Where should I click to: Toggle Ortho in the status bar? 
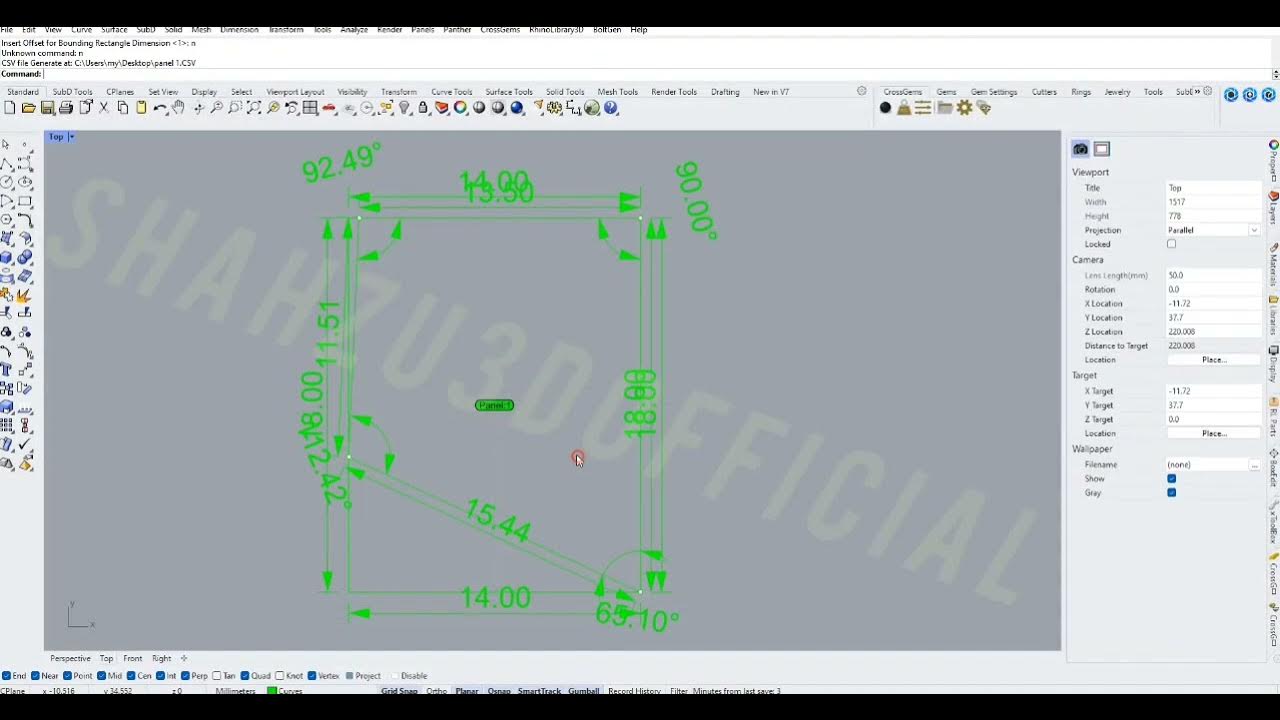(437, 691)
